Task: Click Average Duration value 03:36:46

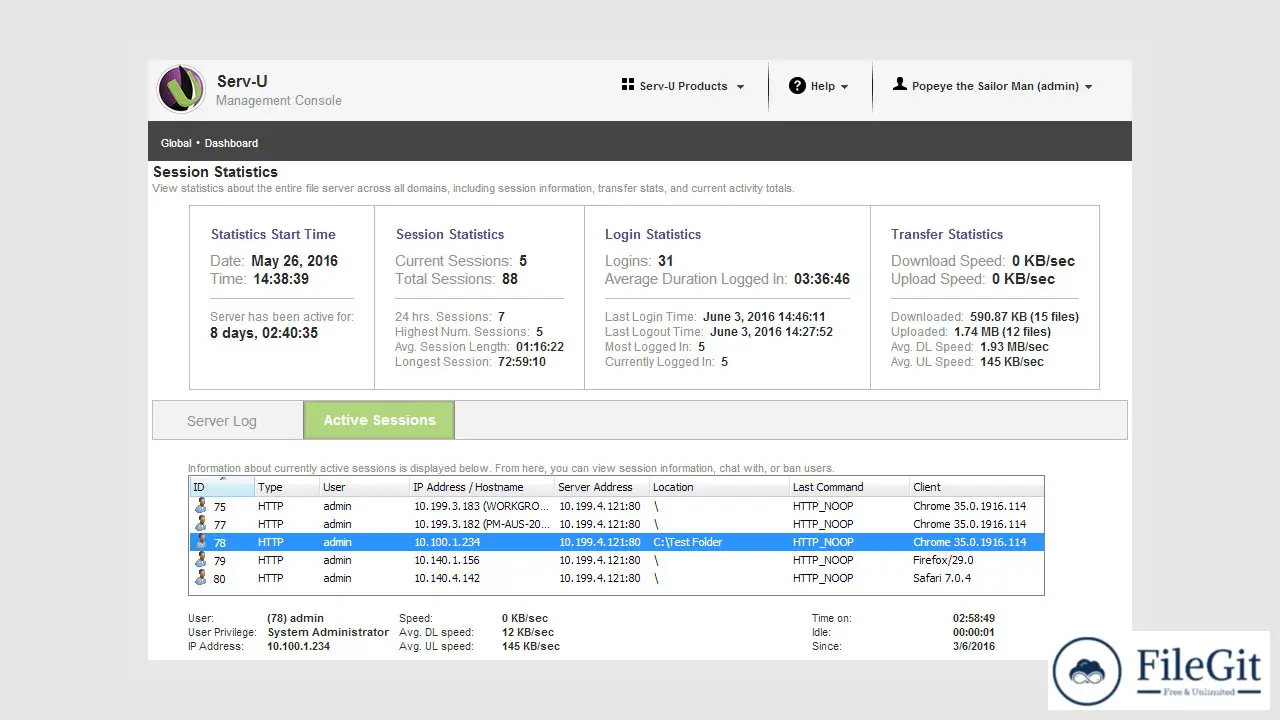Action: point(822,279)
